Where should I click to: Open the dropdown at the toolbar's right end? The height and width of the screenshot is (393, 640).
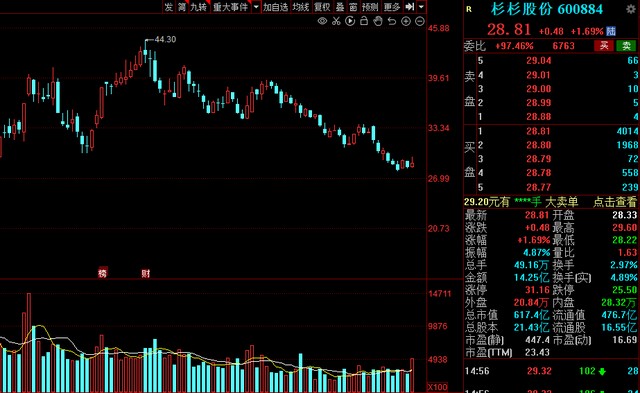[x=421, y=7]
